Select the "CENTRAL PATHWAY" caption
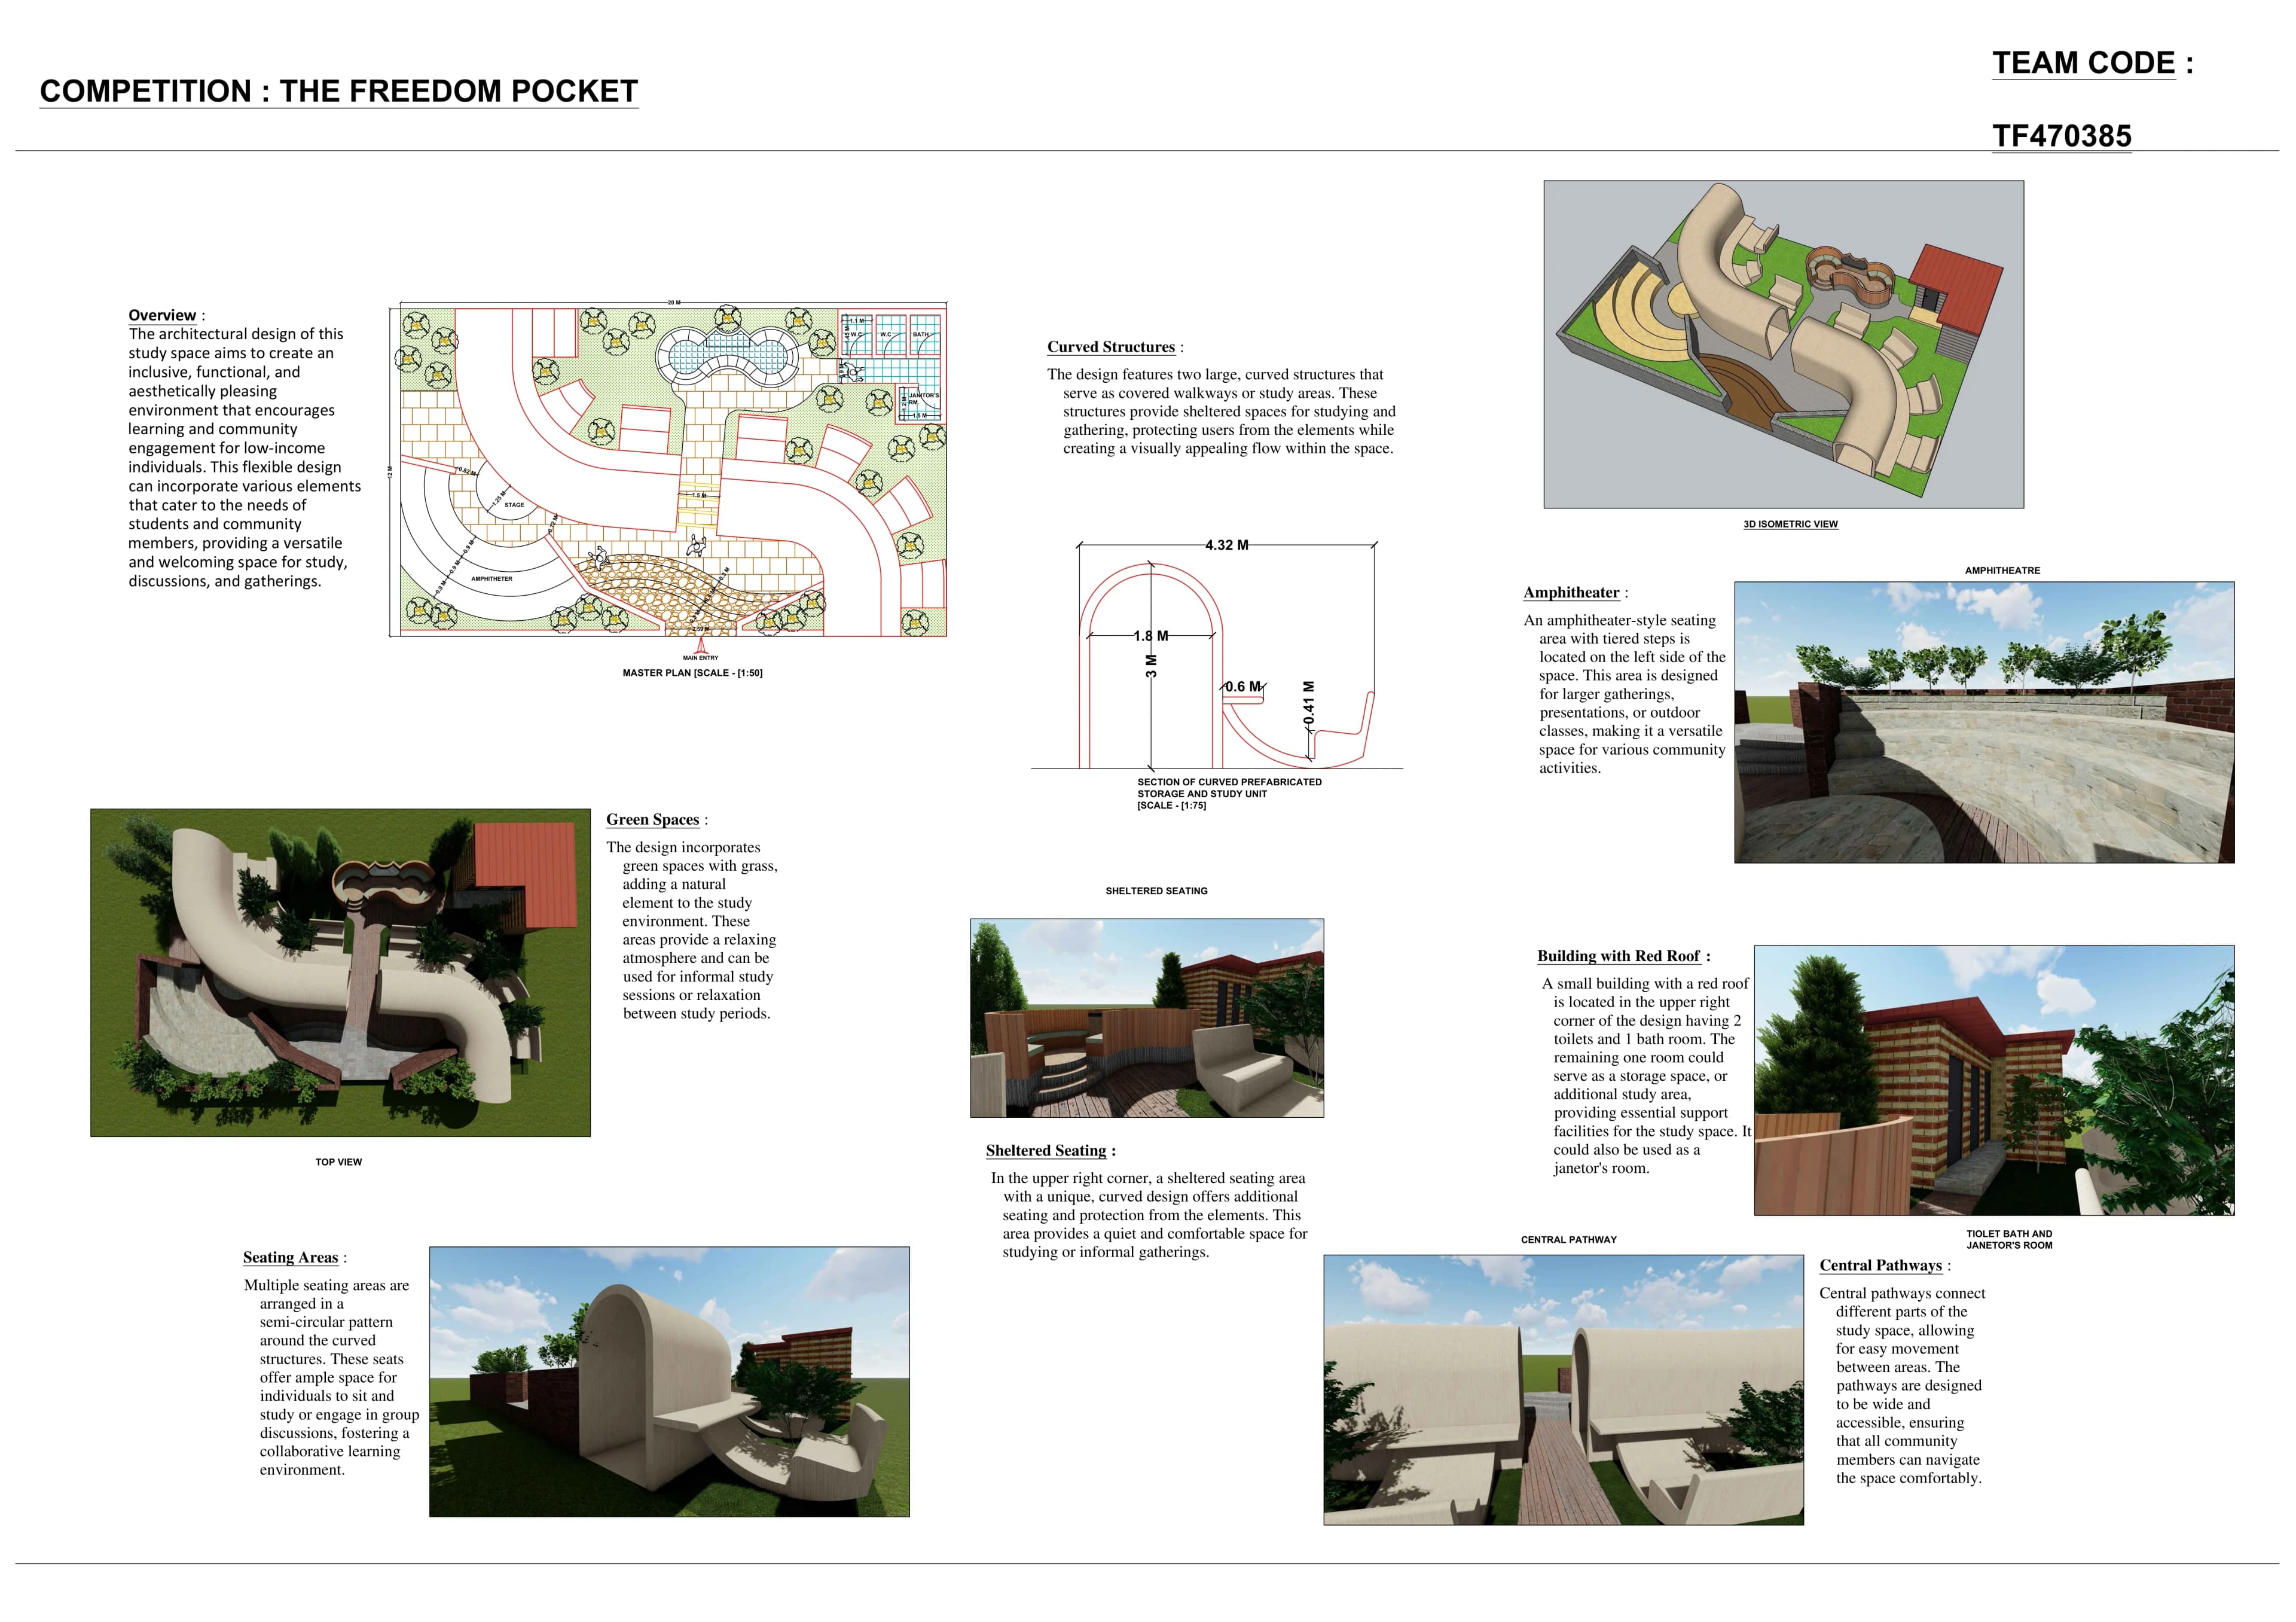Screen dimensions: 2296x1622 click(1569, 1240)
